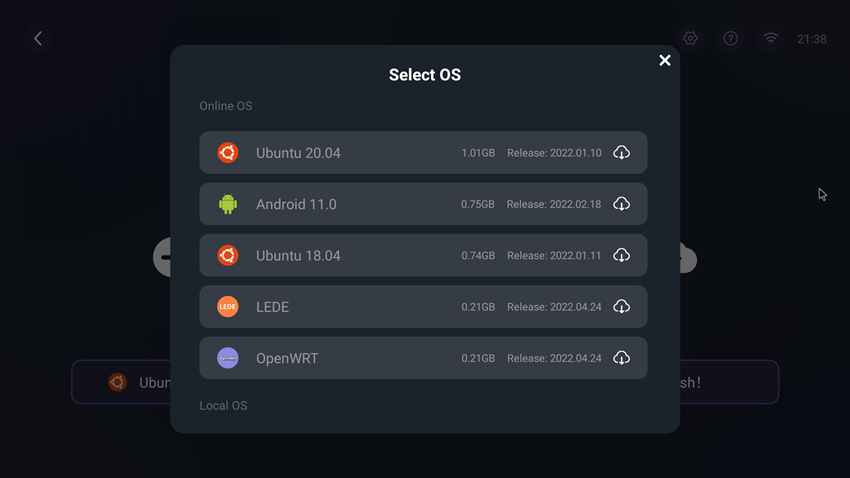Click the purple OpenWRT logo
Image resolution: width=850 pixels, height=478 pixels.
pos(228,358)
